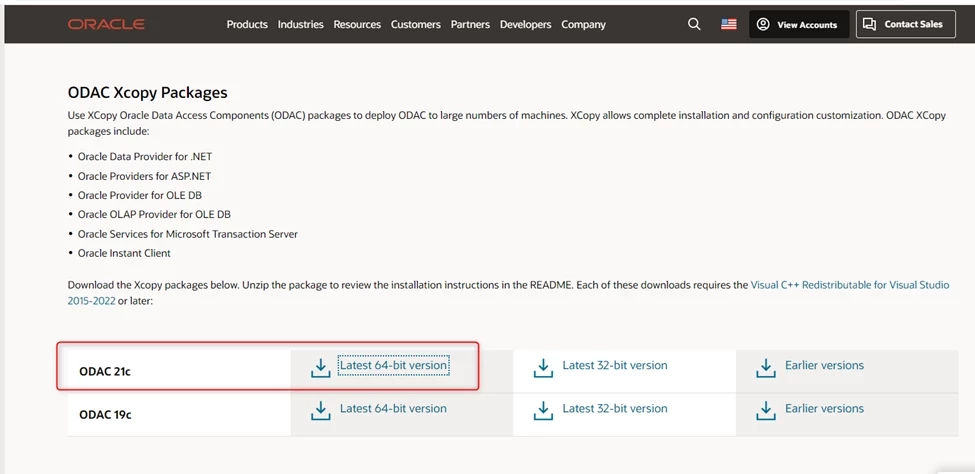Click the US flag country selector
Image resolution: width=975 pixels, height=474 pixels.
[728, 24]
